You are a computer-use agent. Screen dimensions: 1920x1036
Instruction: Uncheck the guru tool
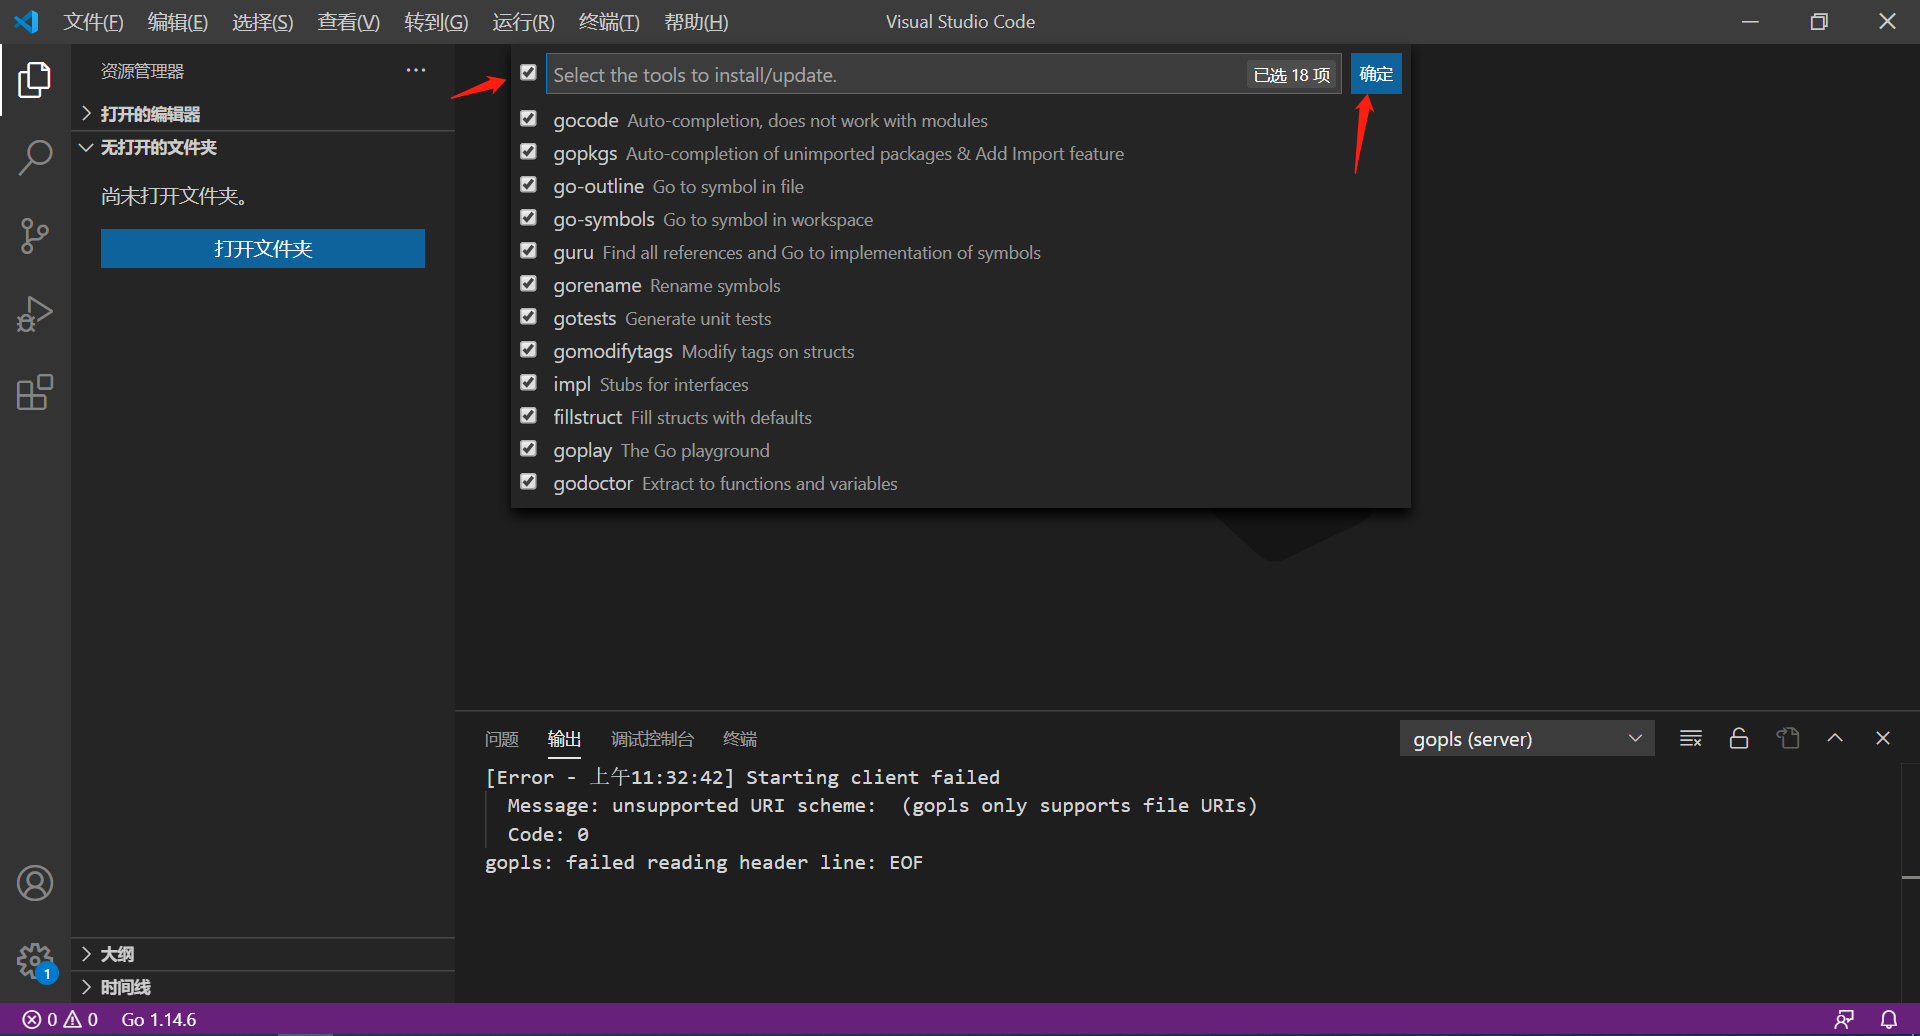[x=528, y=250]
